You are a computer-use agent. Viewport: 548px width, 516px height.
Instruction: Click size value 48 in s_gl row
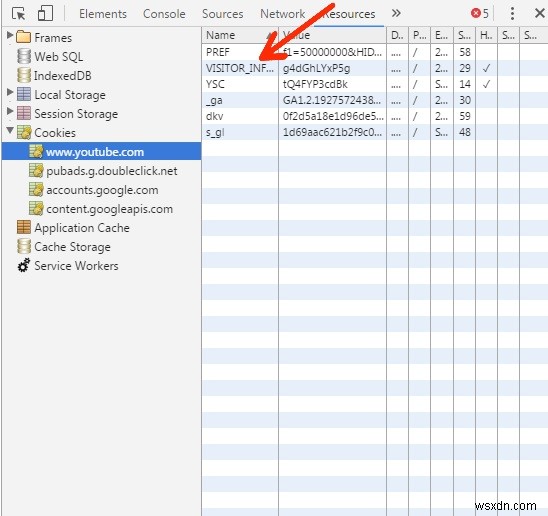coord(465,132)
